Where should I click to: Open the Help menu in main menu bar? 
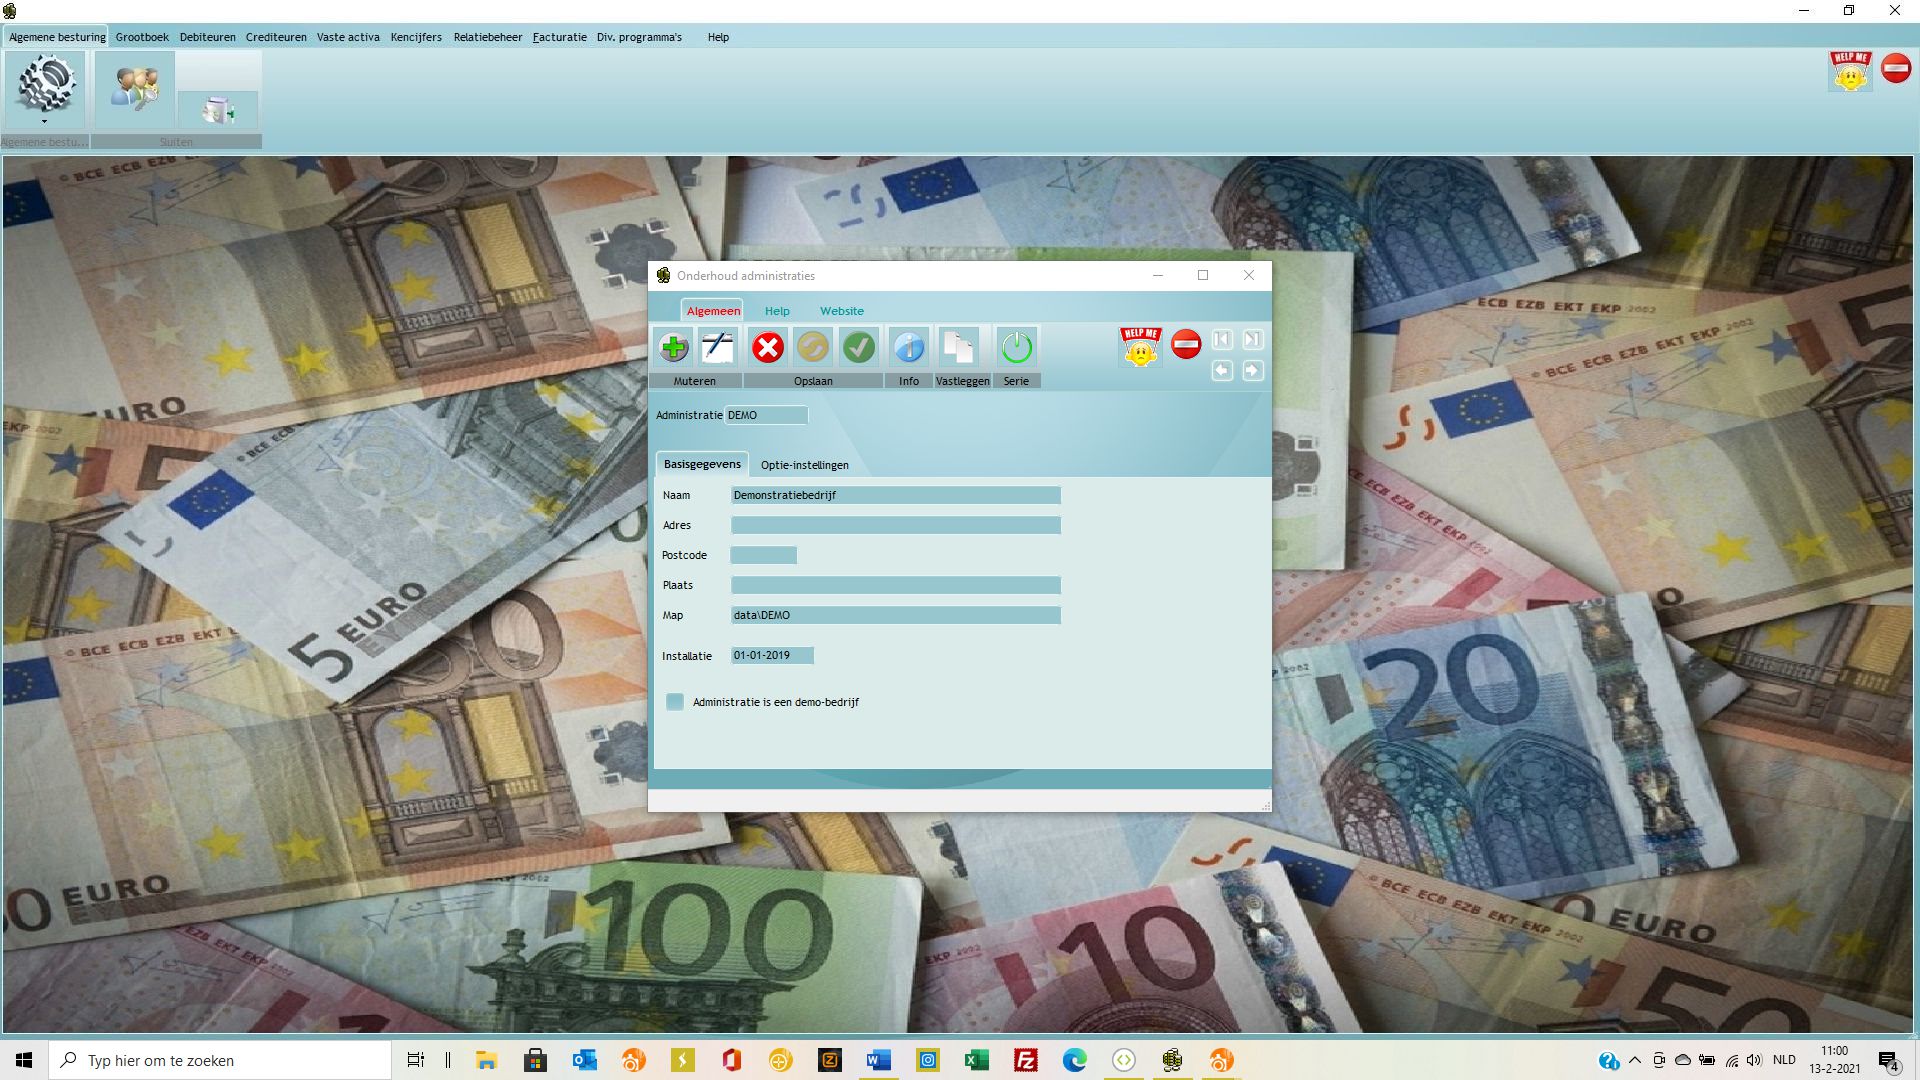click(x=718, y=37)
